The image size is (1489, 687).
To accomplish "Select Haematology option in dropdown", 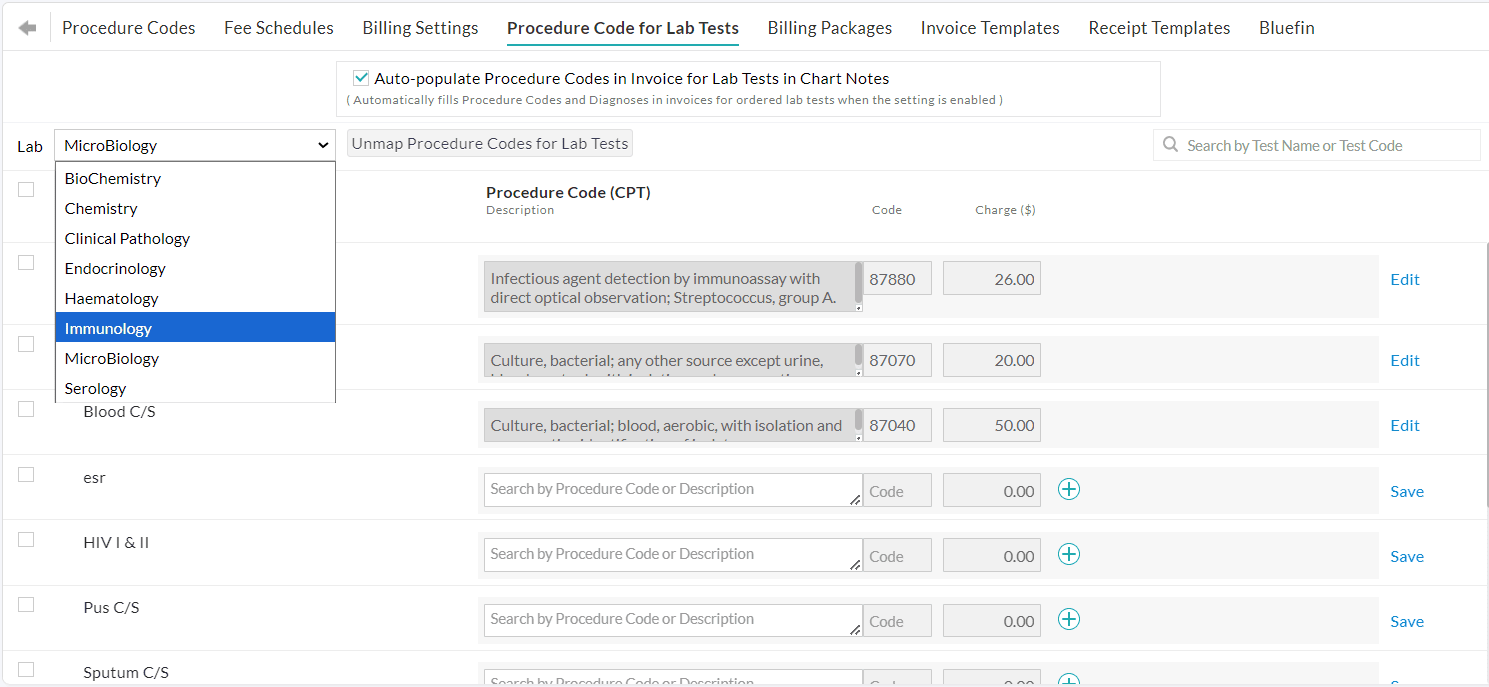I will (x=195, y=298).
